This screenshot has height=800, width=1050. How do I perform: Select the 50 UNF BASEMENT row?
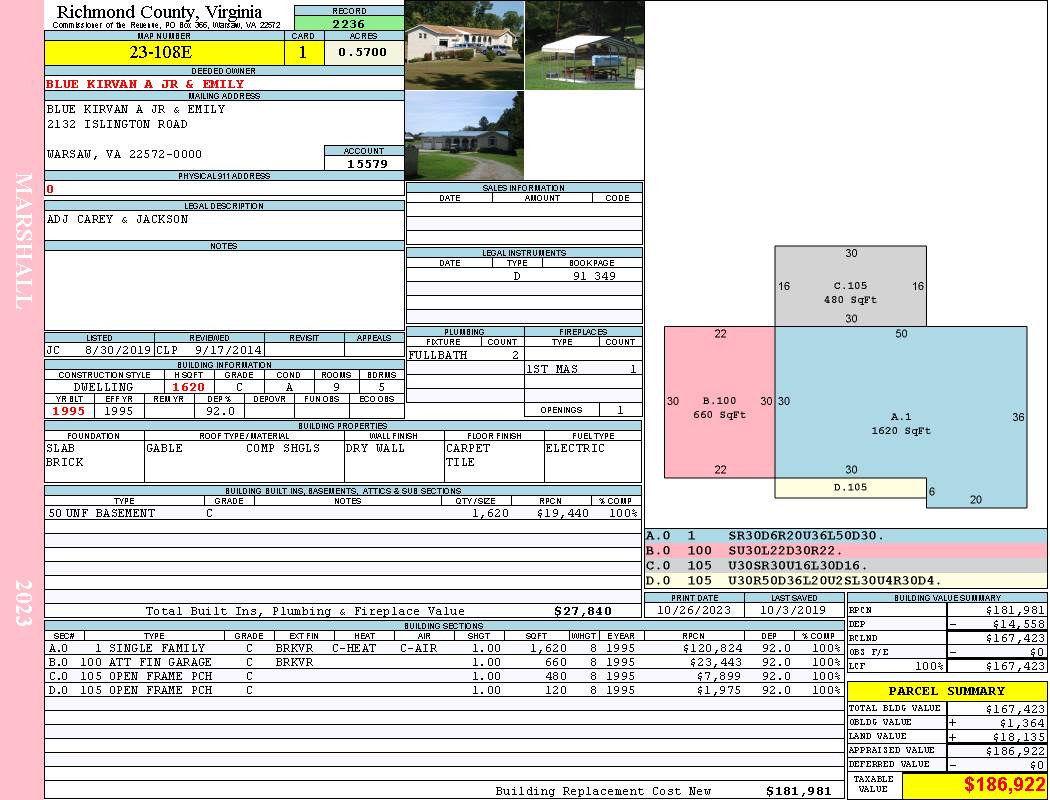click(x=343, y=513)
